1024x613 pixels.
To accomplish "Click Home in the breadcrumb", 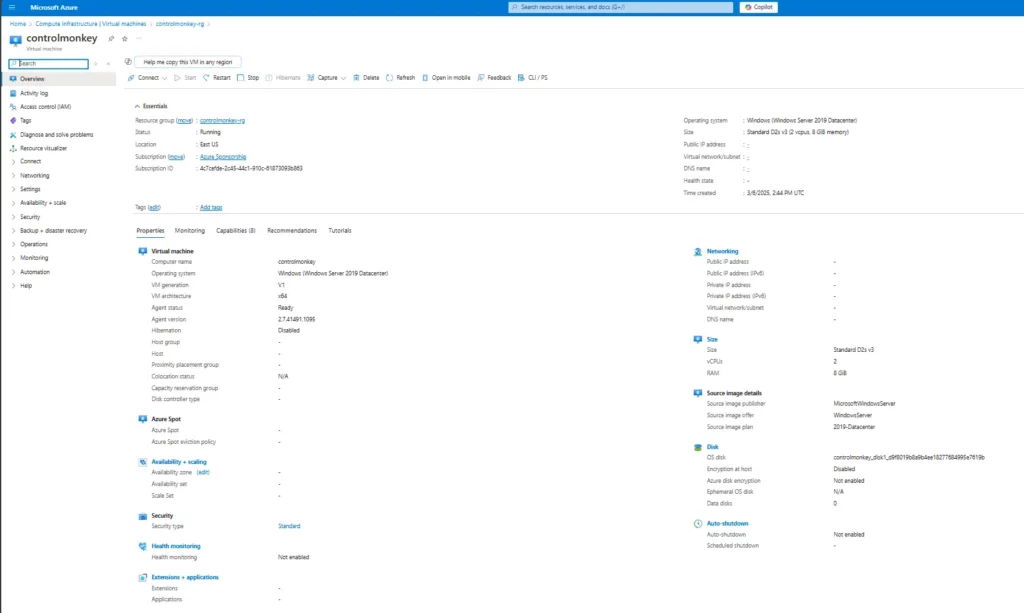I will 18,24.
